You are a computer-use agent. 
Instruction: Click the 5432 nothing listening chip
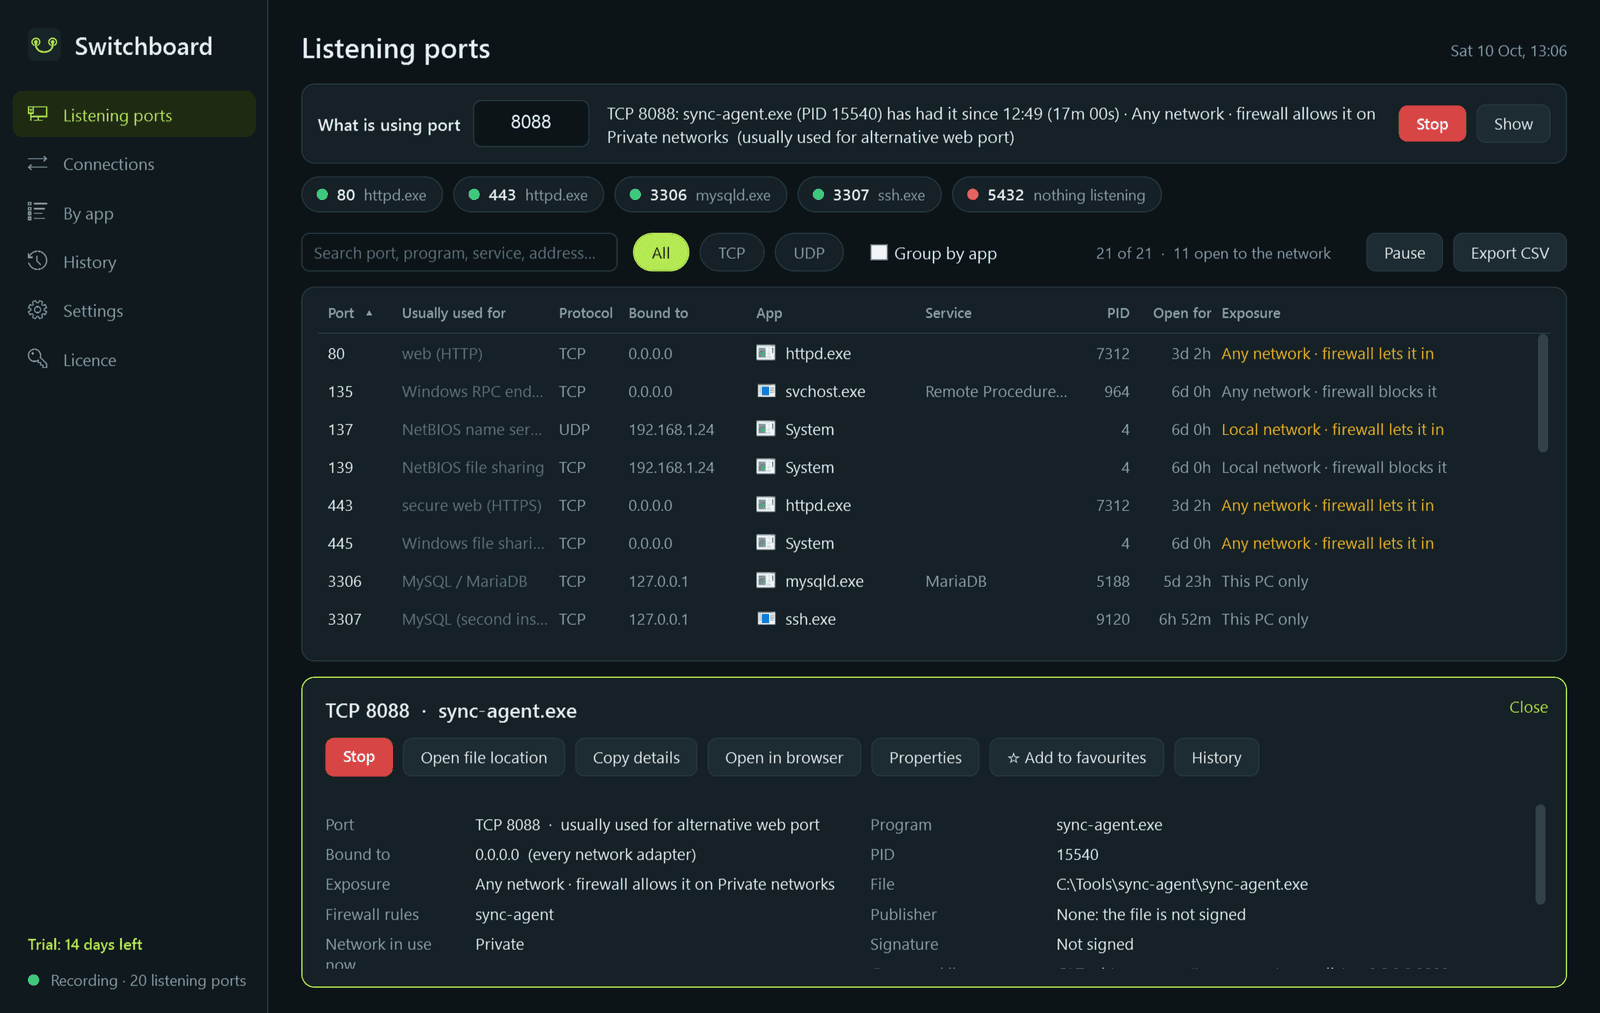point(1056,195)
